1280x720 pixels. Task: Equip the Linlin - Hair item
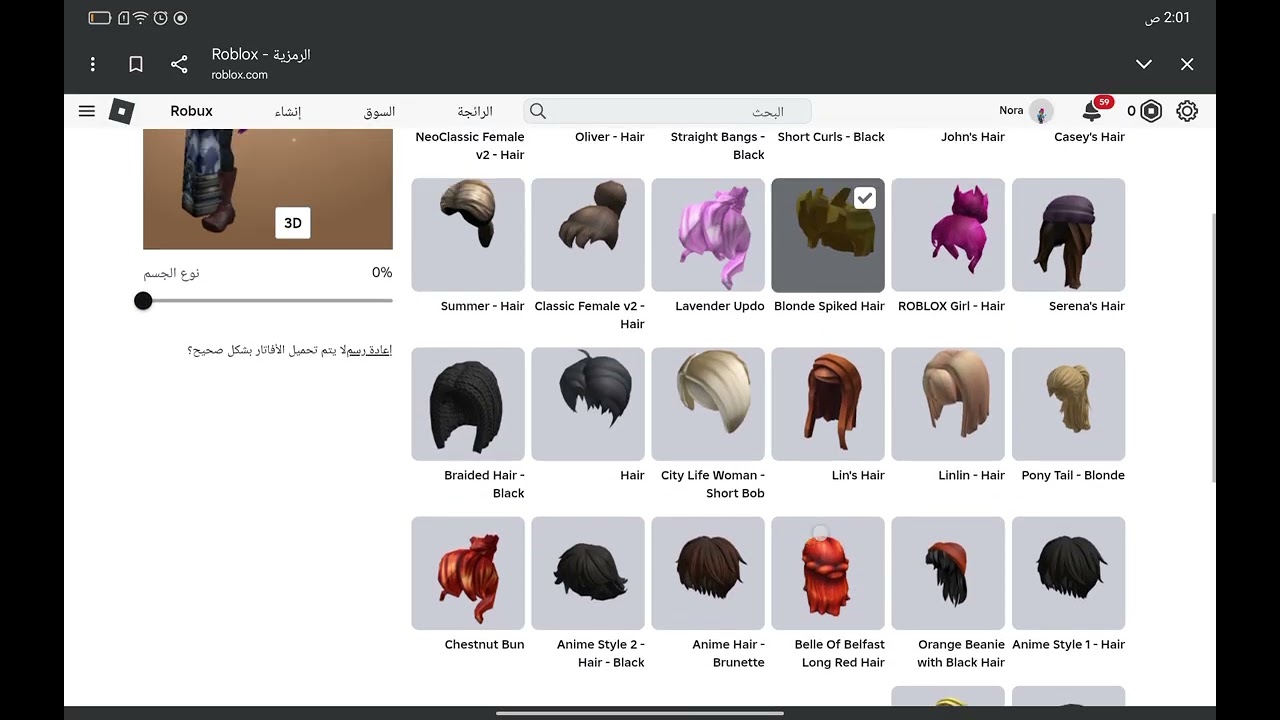coord(948,404)
